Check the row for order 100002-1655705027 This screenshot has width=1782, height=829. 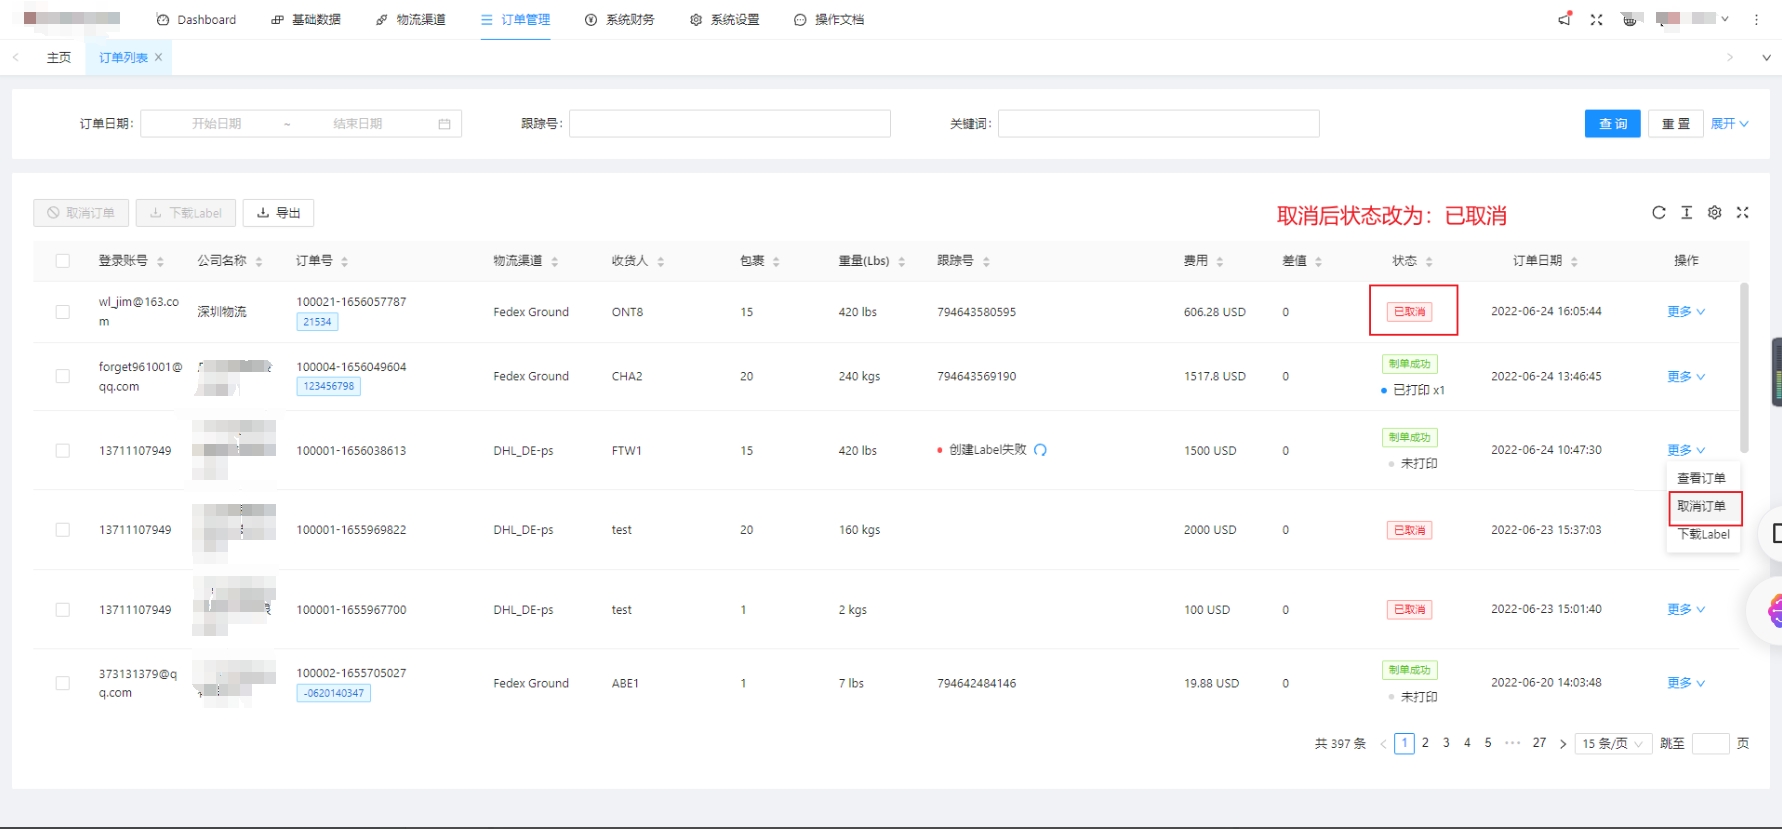tap(63, 683)
